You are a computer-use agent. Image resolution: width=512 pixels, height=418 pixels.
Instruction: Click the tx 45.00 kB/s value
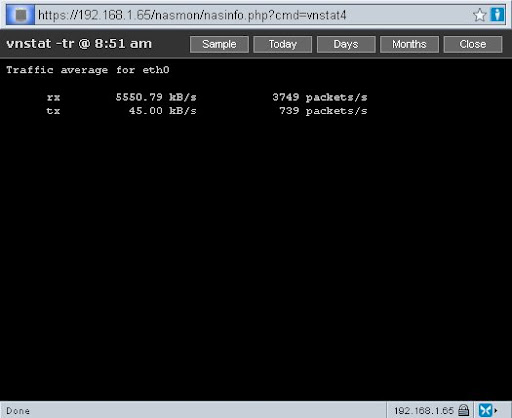[163, 111]
